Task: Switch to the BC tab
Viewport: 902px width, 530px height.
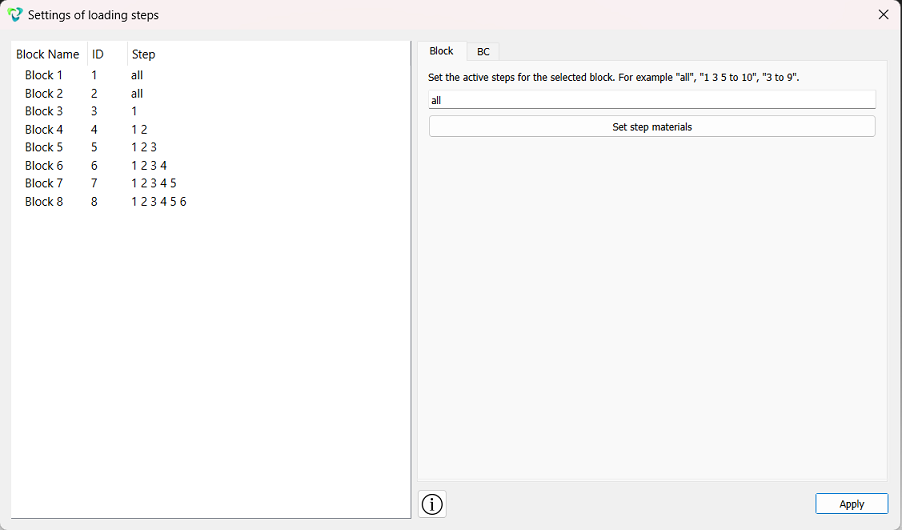Action: click(483, 52)
